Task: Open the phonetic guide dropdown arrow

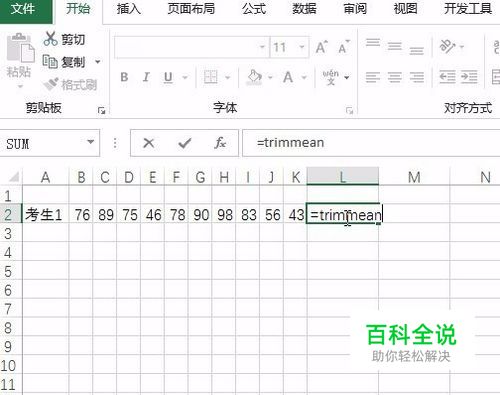Action: tap(347, 78)
